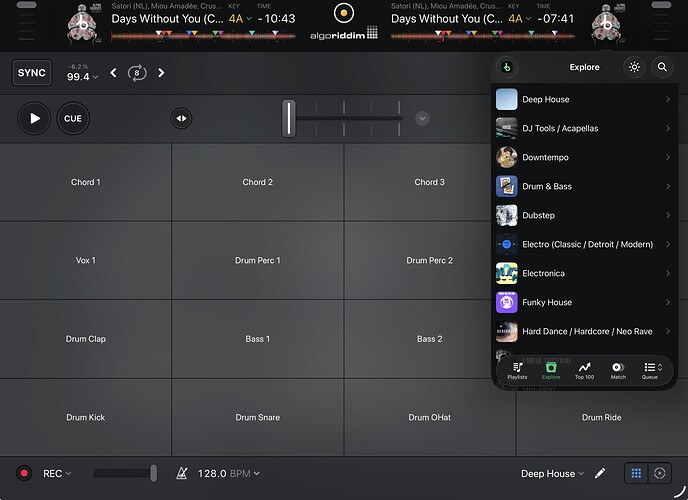Viewport: 688px width, 500px height.
Task: Click the green Beatport source icon
Action: [507, 68]
